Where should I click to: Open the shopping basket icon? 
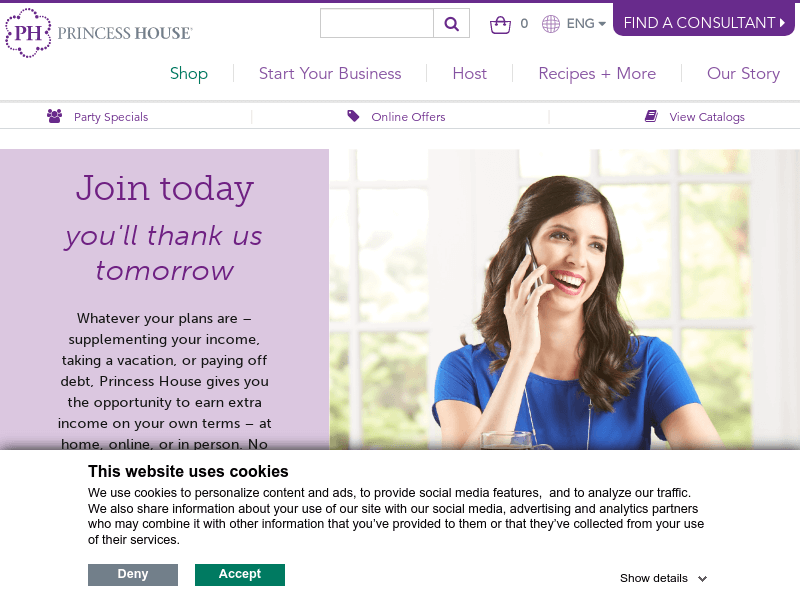pyautogui.click(x=500, y=24)
